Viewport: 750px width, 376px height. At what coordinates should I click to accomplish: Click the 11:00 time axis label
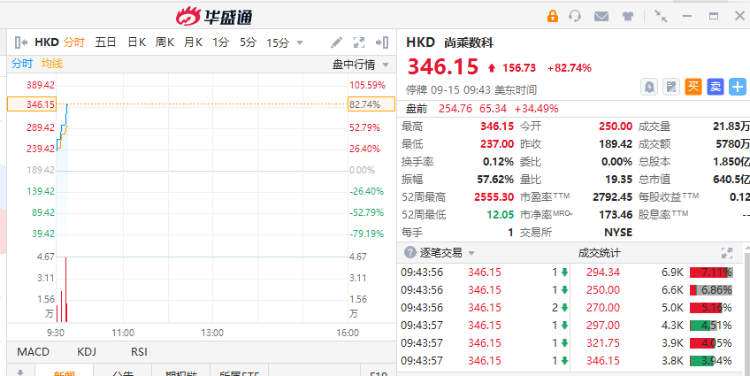[123, 332]
